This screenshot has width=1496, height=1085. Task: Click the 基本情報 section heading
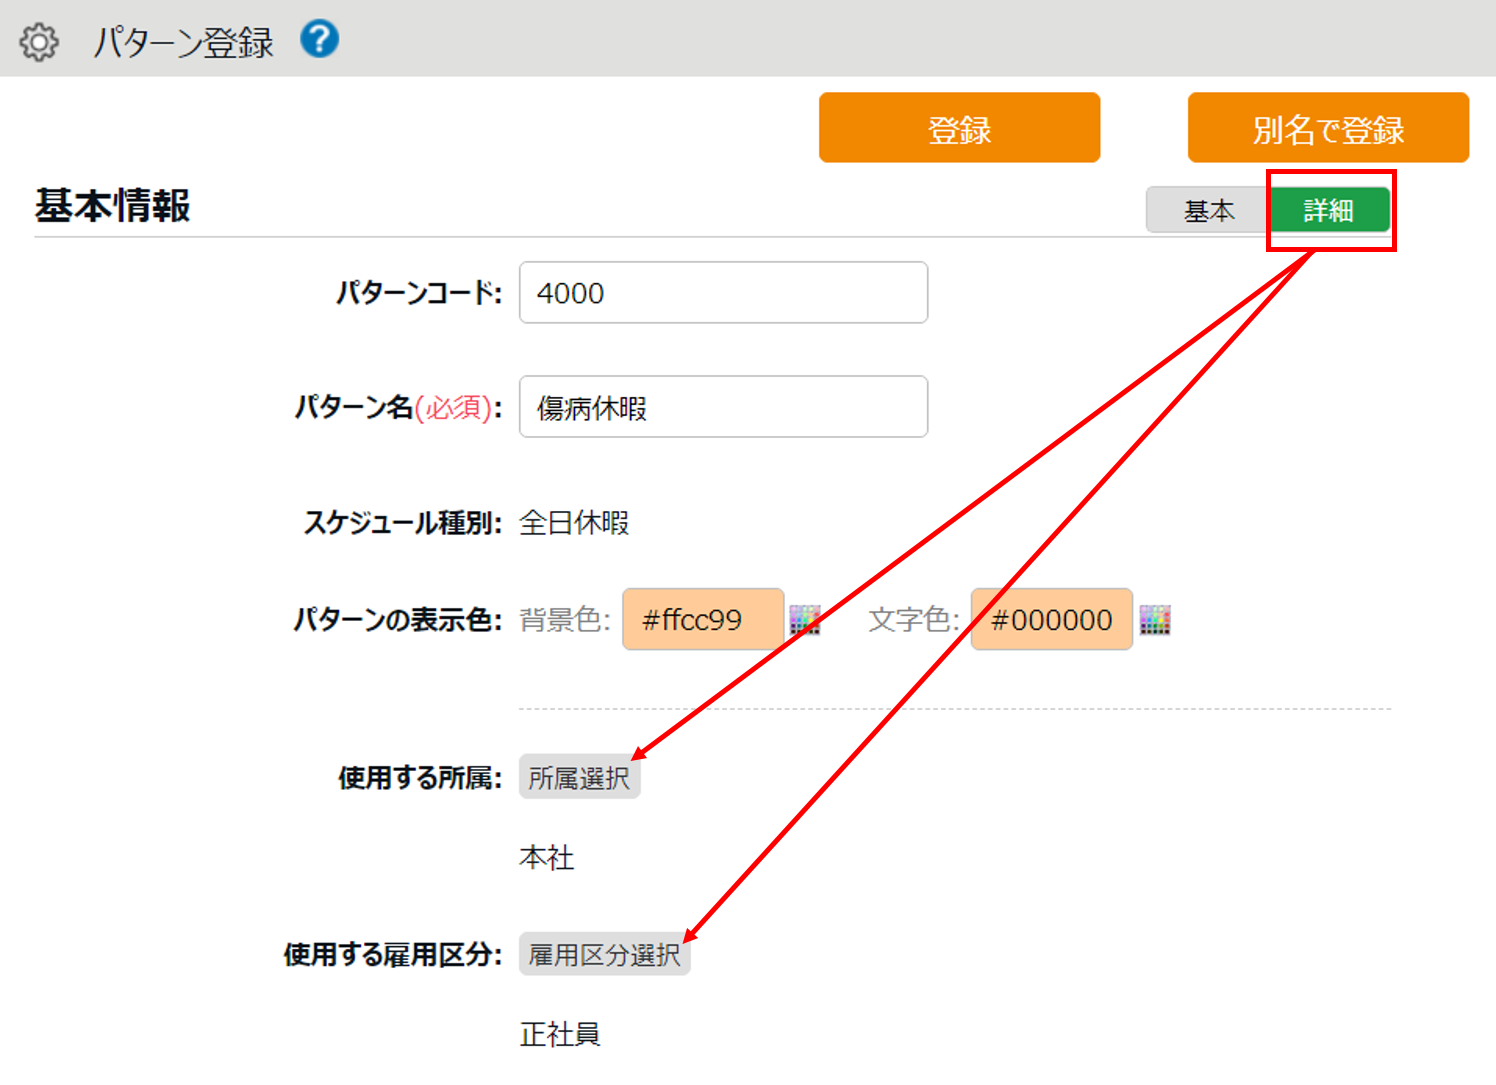pyautogui.click(x=112, y=206)
